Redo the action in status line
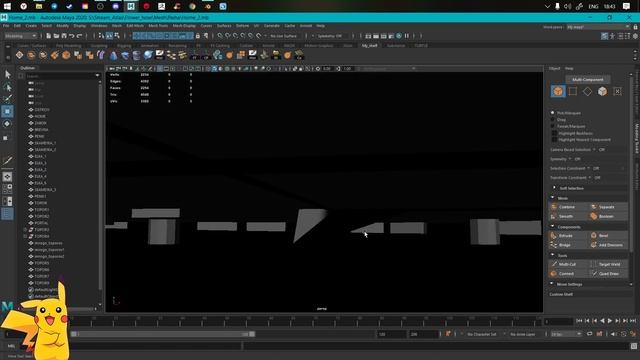640x360 pixels. tap(80, 36)
